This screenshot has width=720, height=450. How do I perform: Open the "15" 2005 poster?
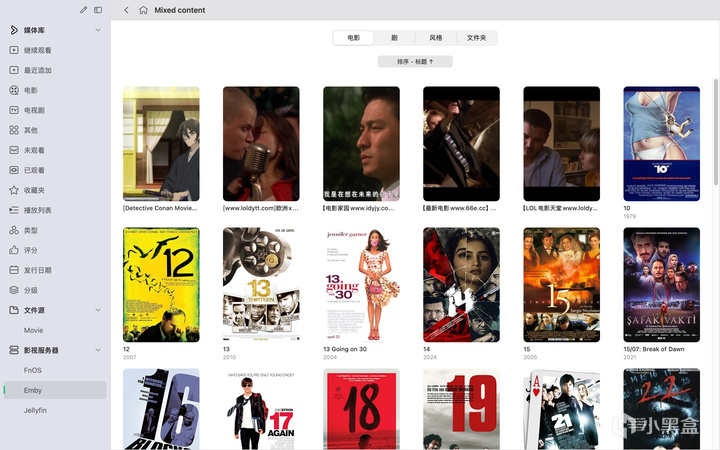562,285
